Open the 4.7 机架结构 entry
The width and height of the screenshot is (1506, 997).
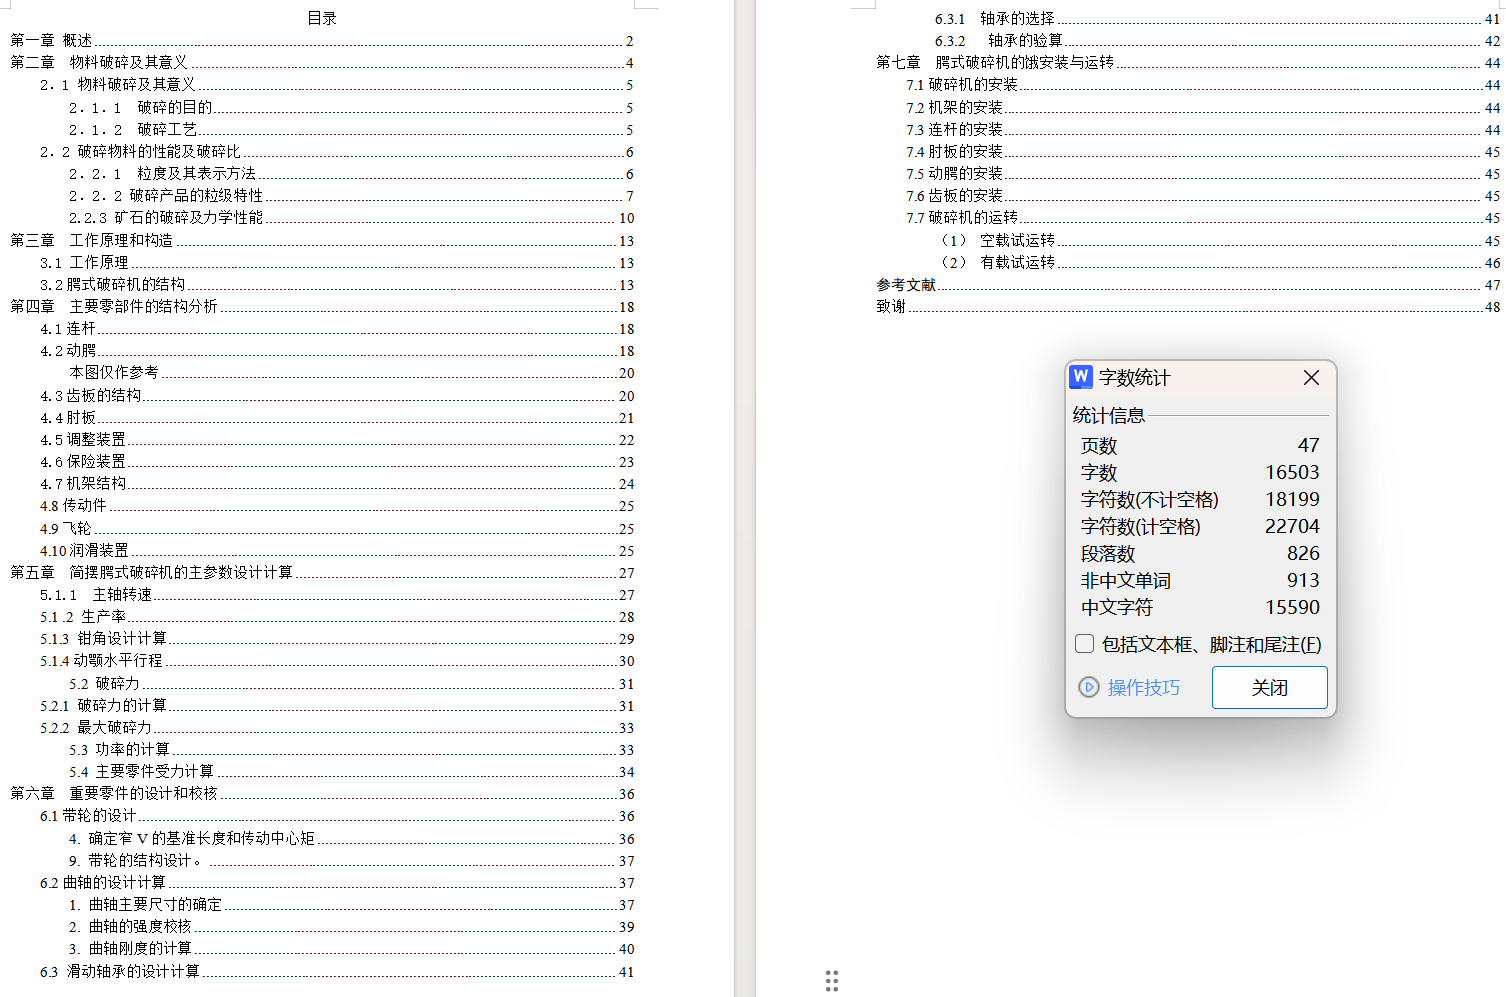337,483
